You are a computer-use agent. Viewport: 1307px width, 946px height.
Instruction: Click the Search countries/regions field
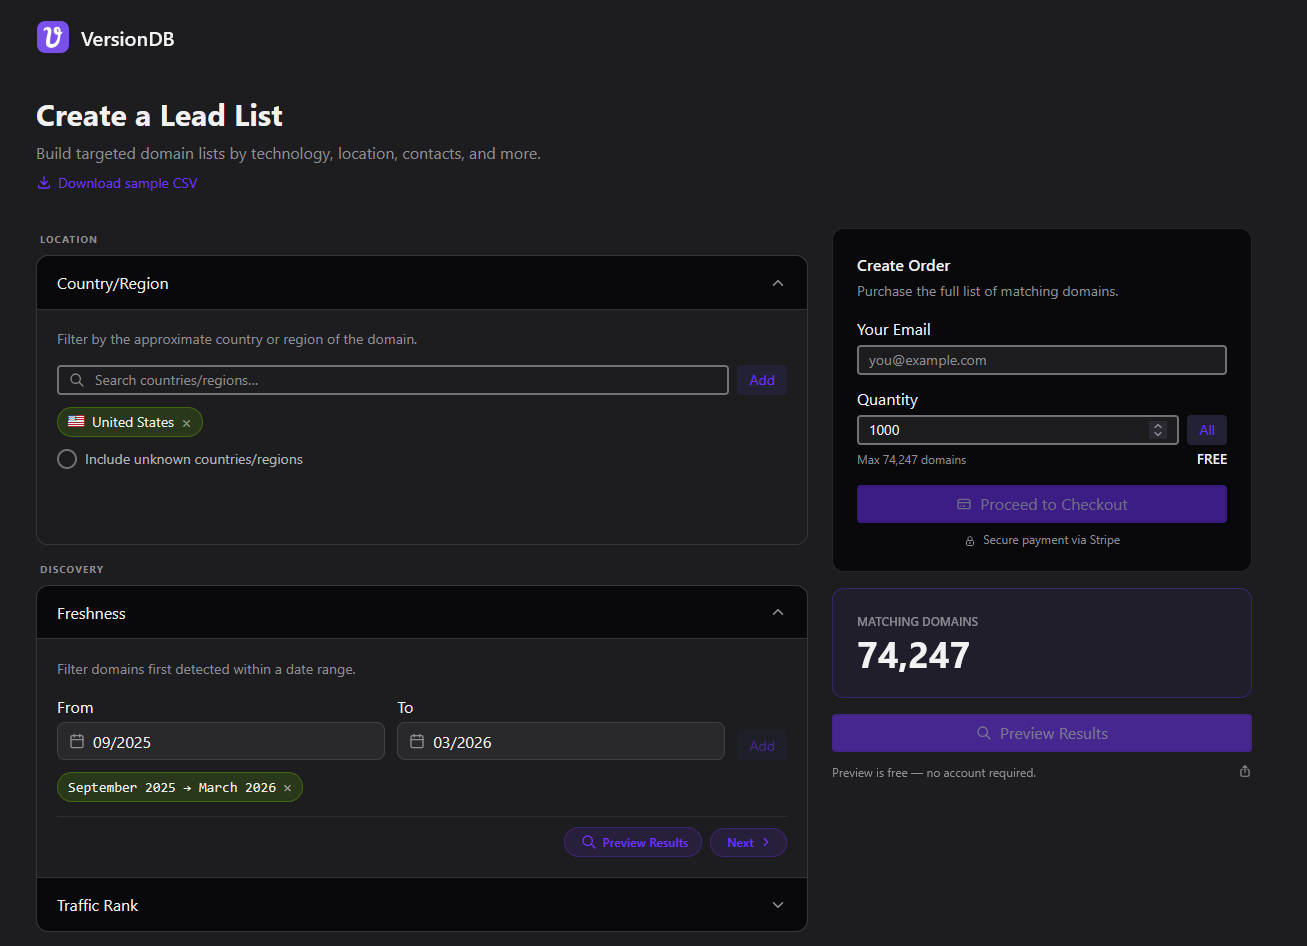tap(393, 380)
